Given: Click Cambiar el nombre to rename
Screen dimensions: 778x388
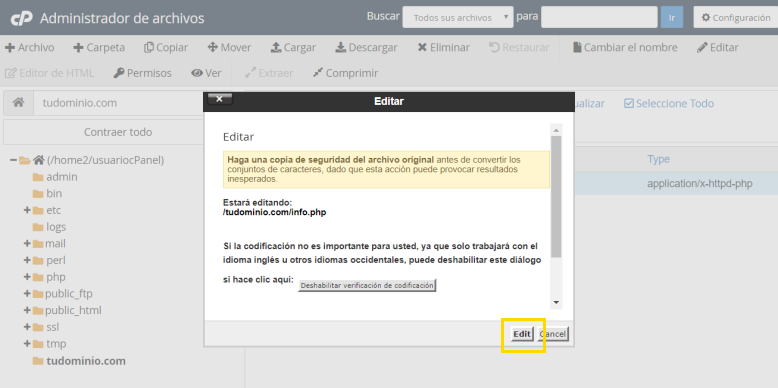Looking at the screenshot, I should [x=625, y=48].
